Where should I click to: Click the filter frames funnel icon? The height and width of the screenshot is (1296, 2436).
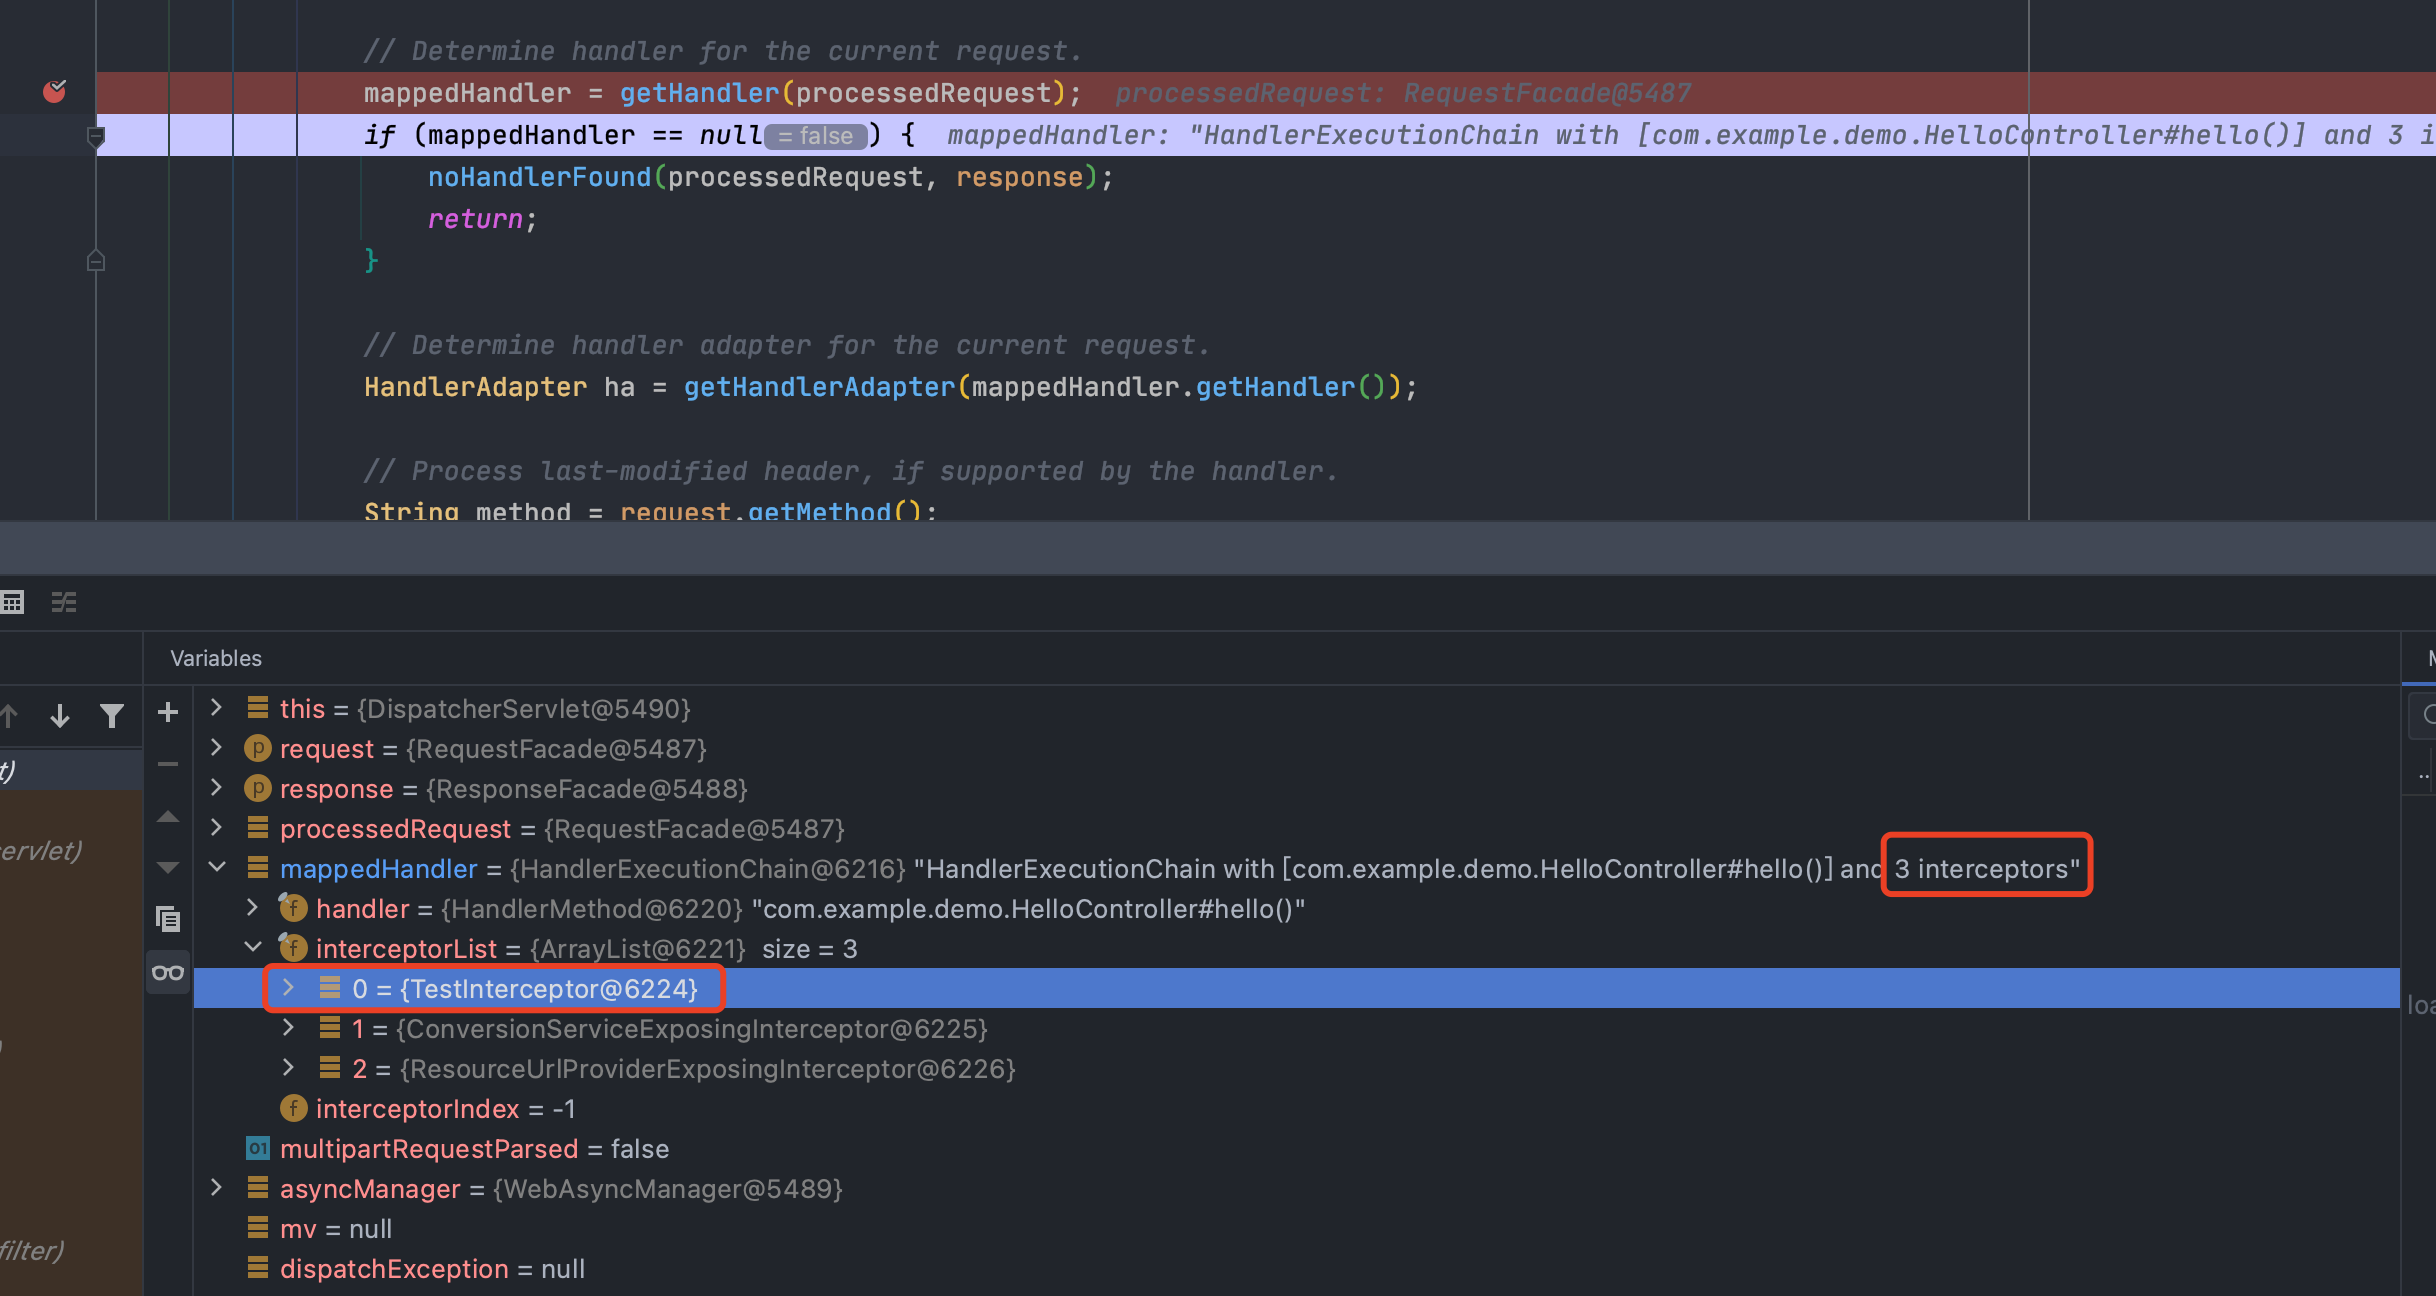pos(112,715)
